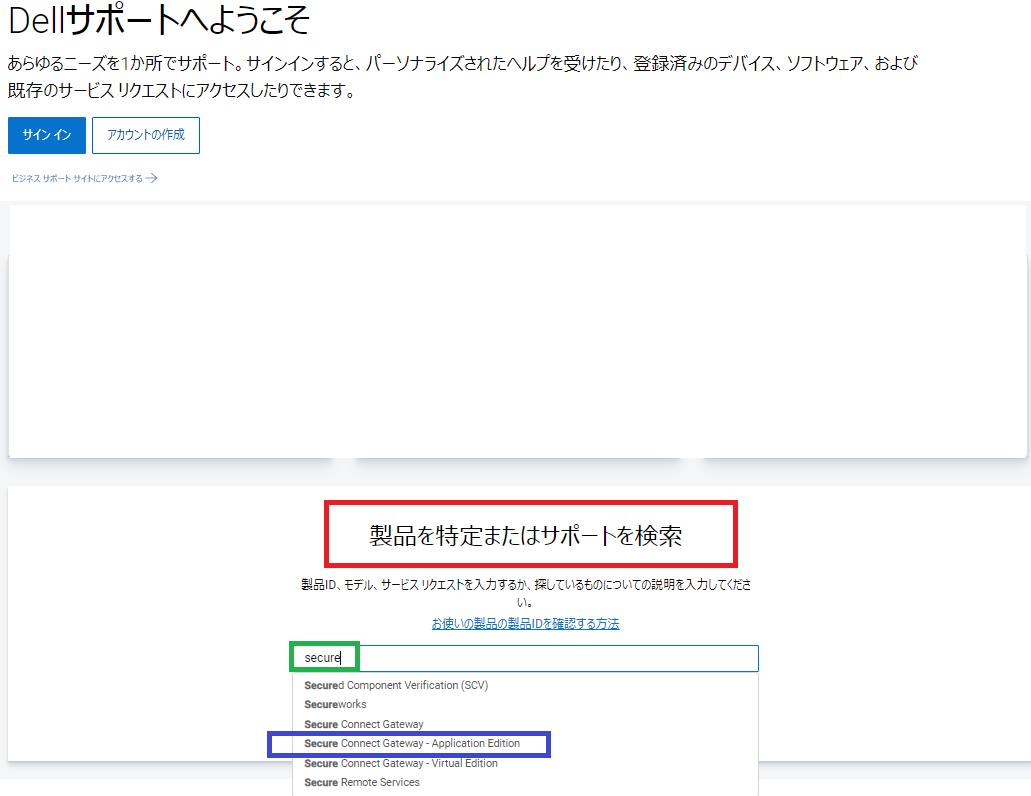
Task: Click the '製品を特定またはサポートを検索' heading
Action: 529,533
